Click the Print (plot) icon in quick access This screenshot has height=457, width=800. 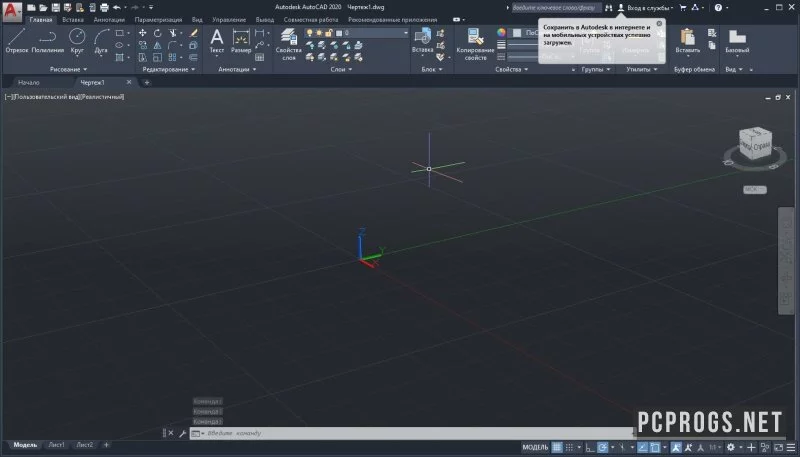104,7
